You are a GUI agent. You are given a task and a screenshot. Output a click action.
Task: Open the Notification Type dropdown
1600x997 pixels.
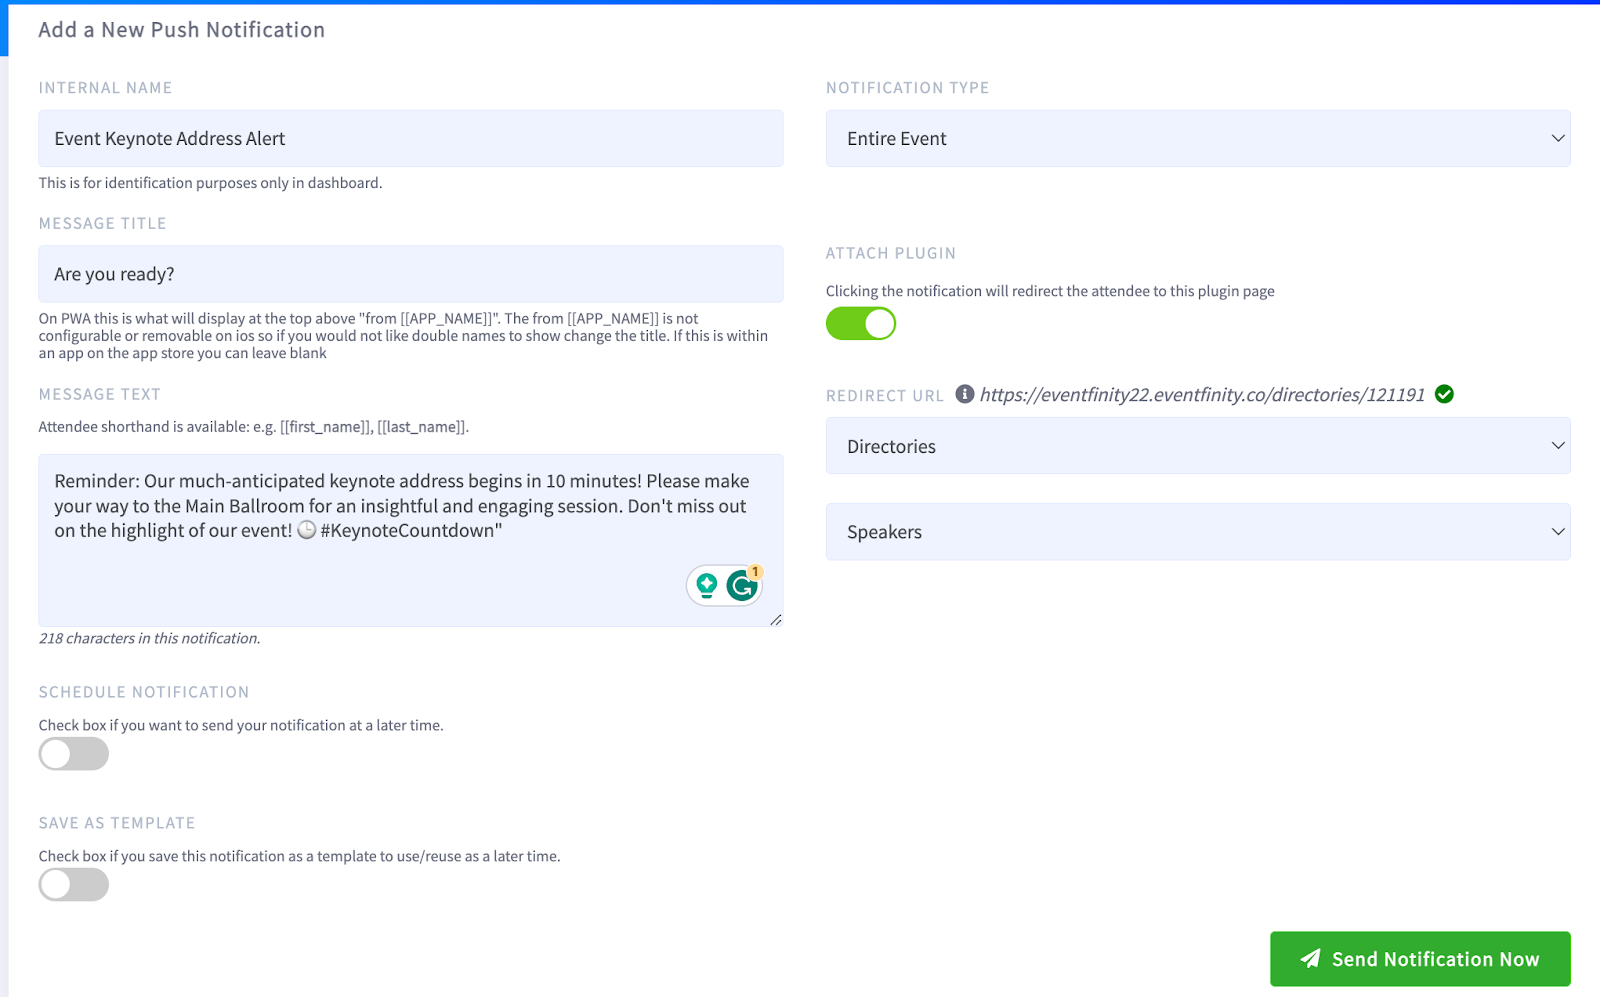pos(1198,138)
